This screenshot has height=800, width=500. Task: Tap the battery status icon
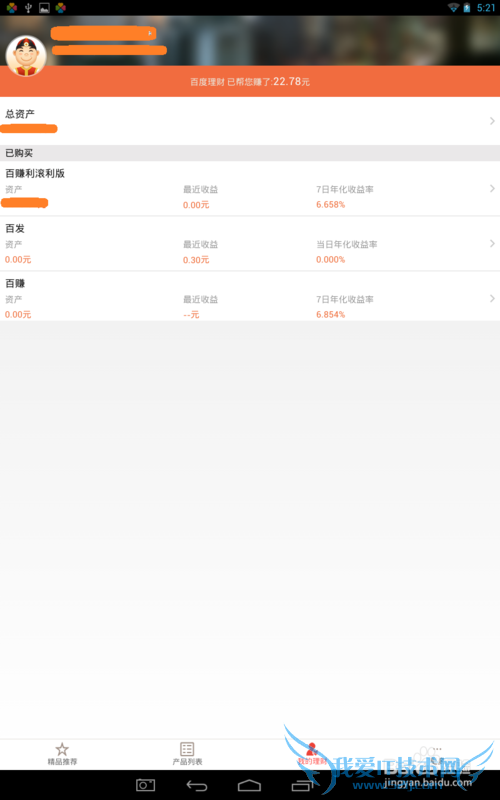(x=467, y=8)
